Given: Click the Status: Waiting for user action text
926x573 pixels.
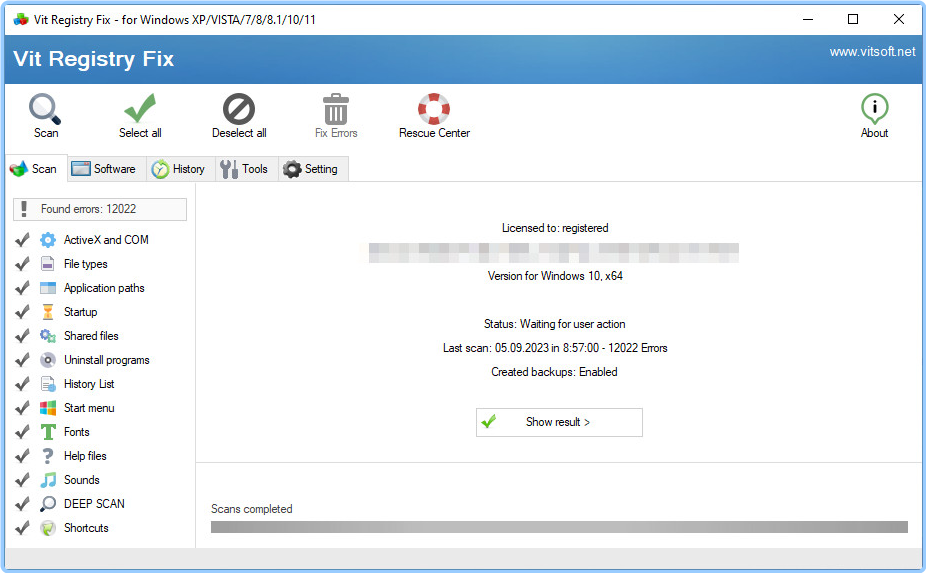Looking at the screenshot, I should (x=555, y=324).
